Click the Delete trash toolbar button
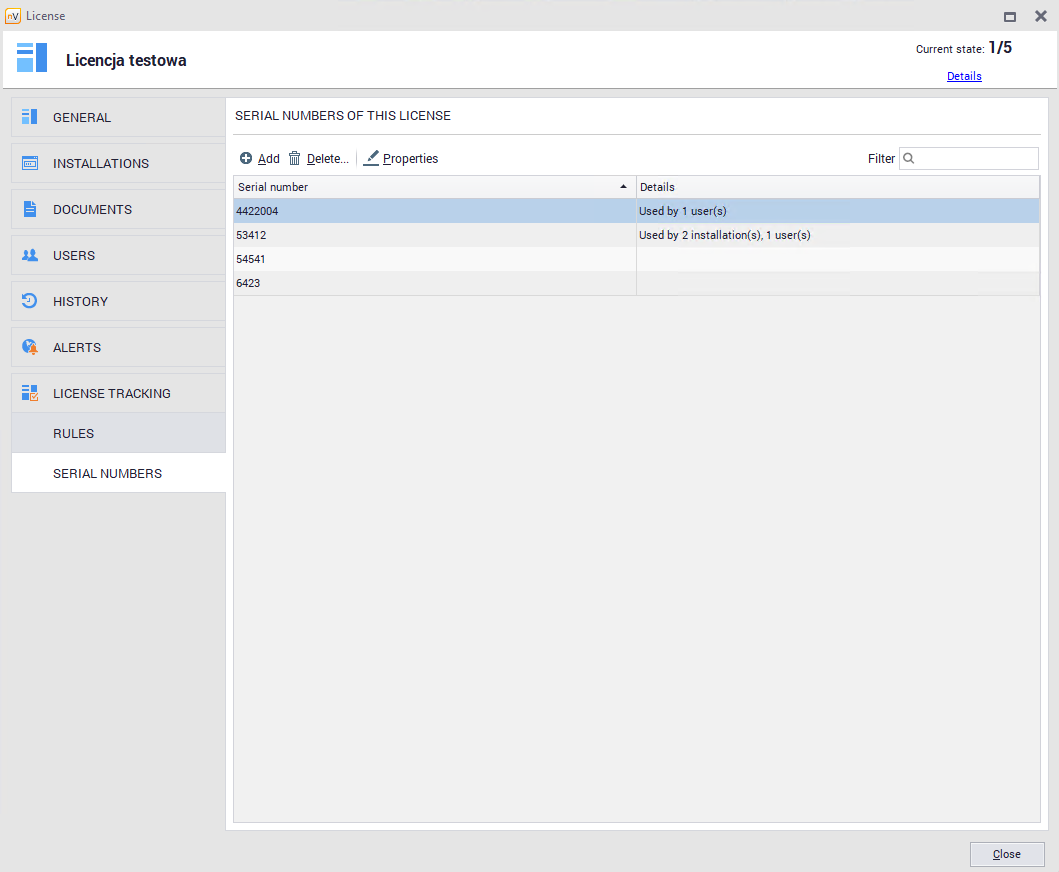 (319, 158)
